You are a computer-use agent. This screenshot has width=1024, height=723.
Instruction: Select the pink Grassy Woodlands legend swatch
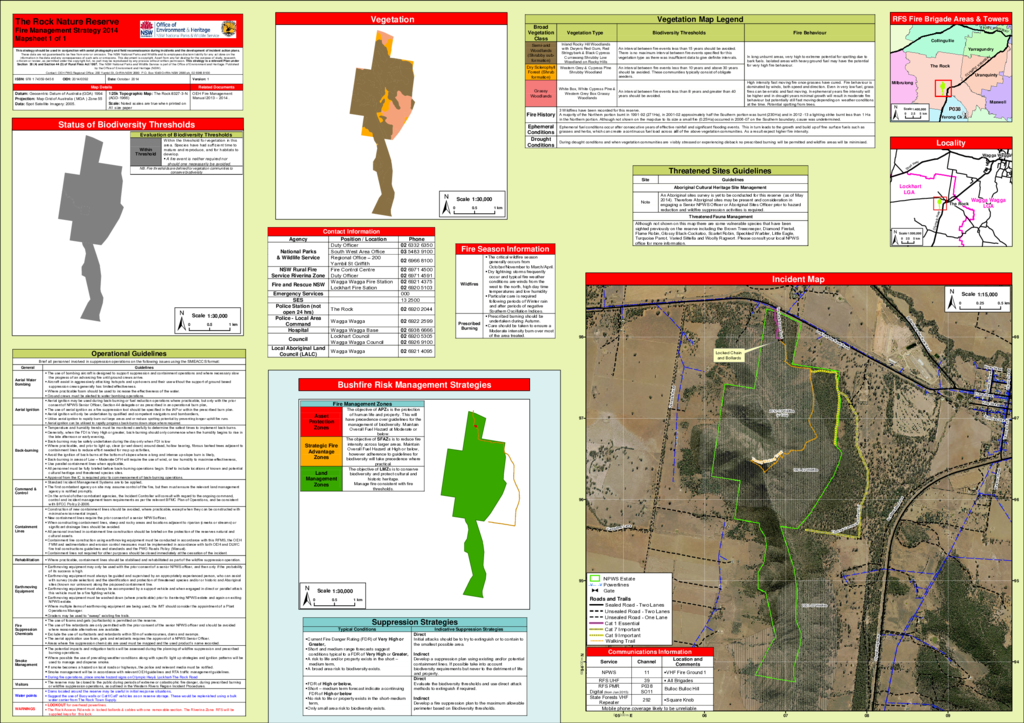(540, 93)
